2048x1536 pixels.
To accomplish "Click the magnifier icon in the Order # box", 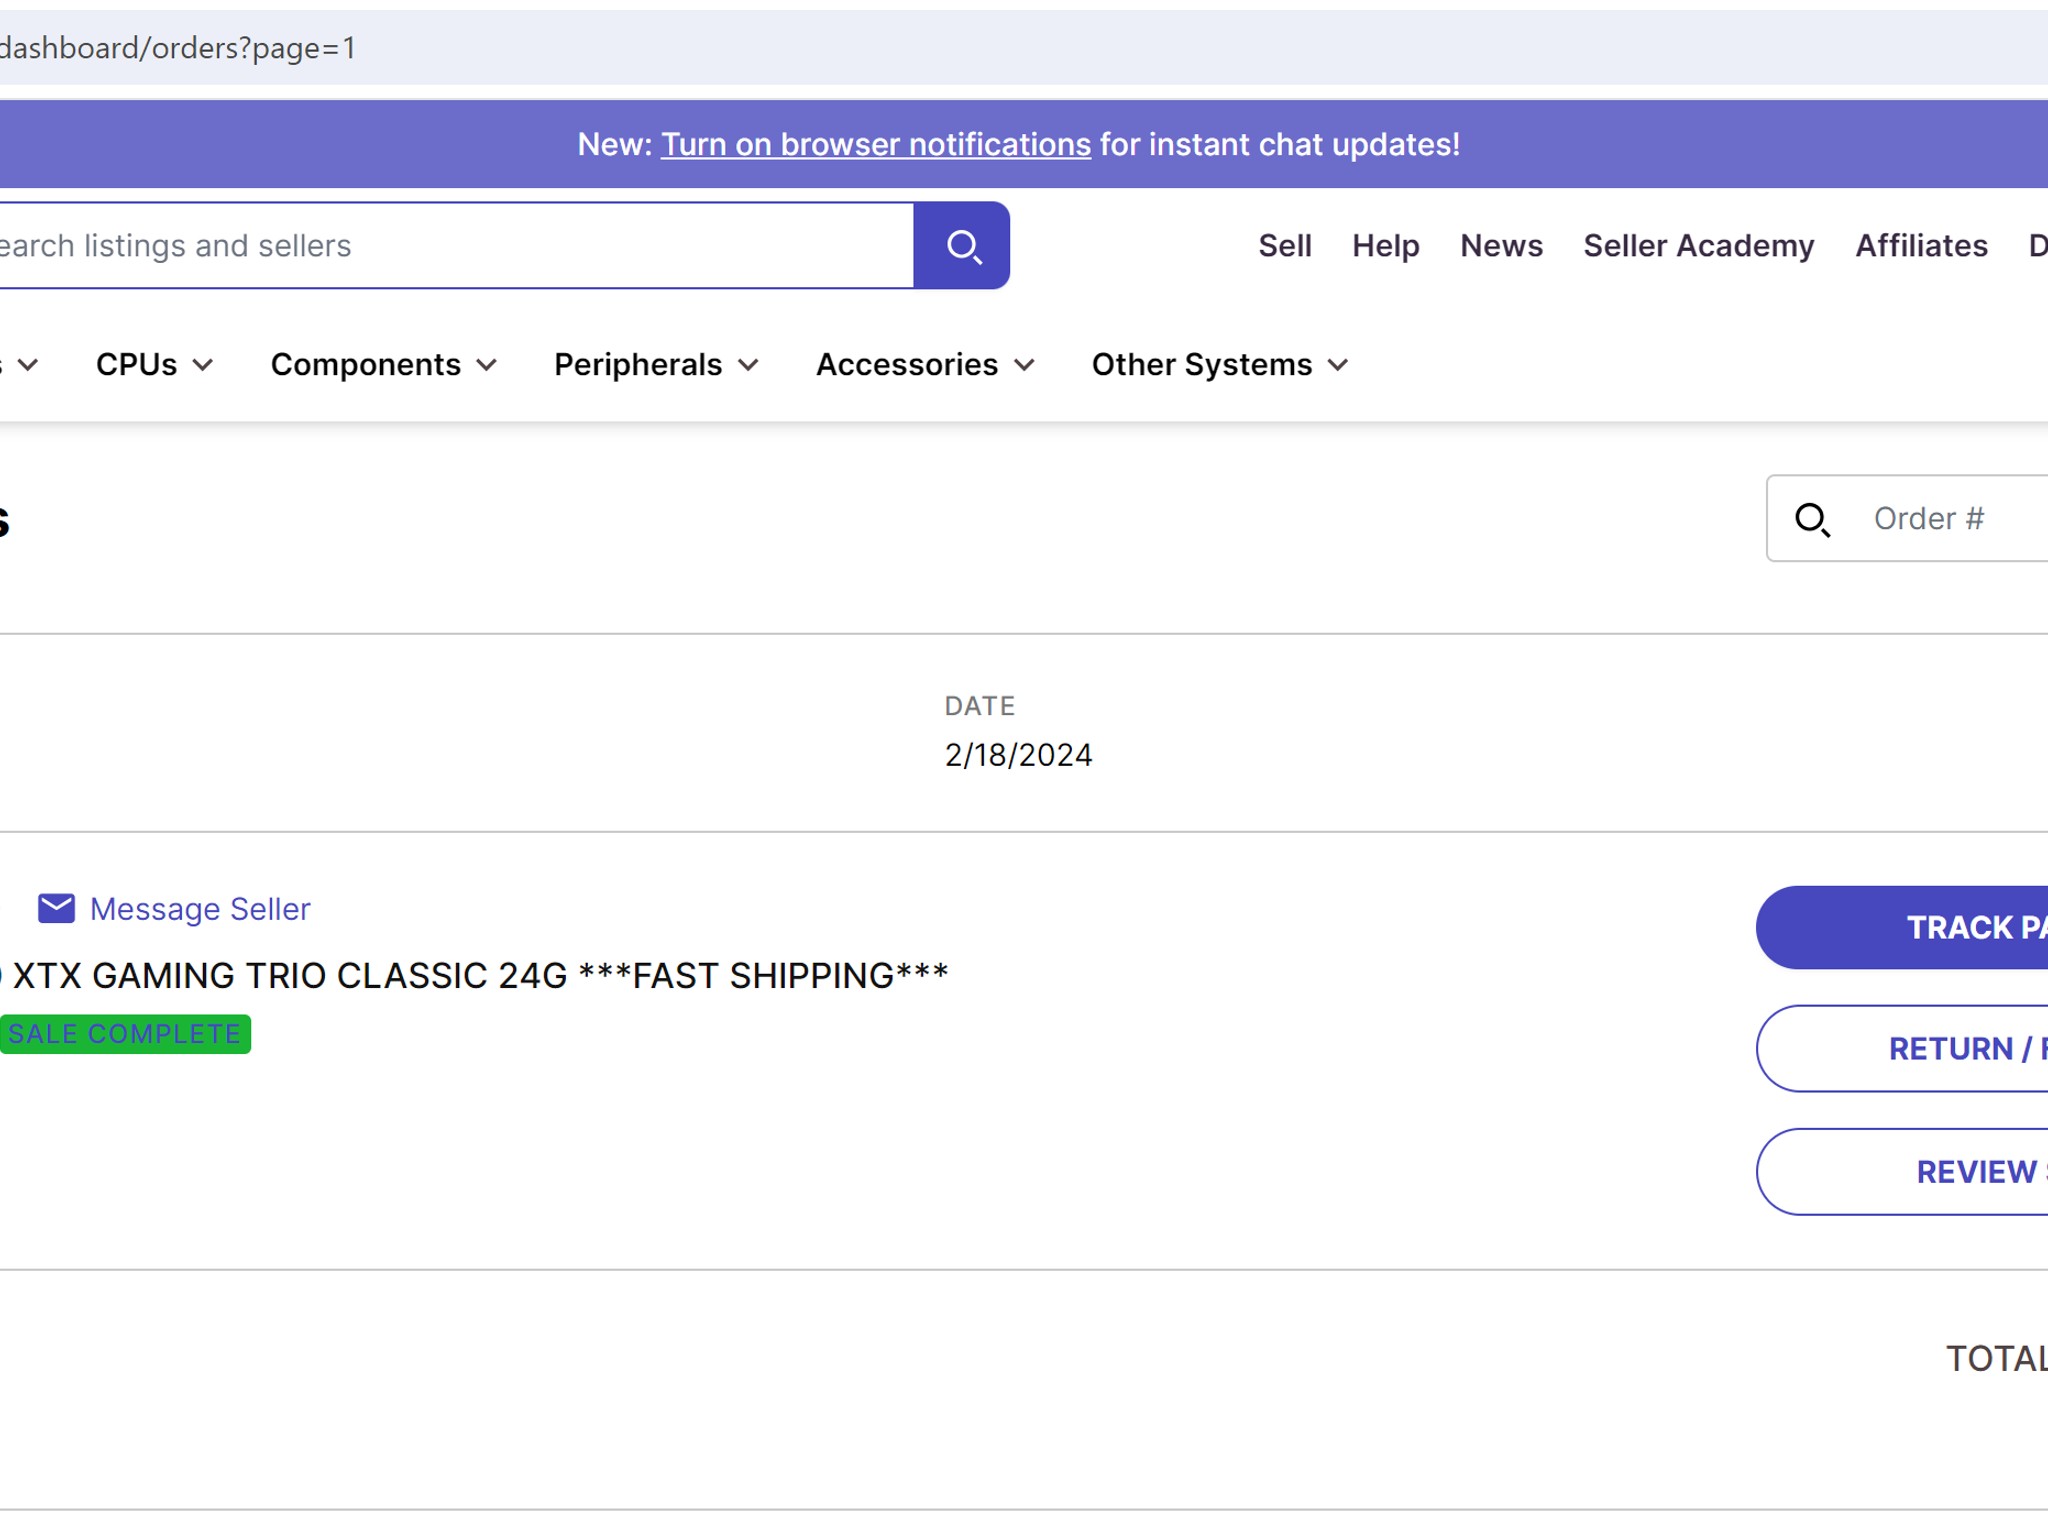I will tap(1812, 520).
